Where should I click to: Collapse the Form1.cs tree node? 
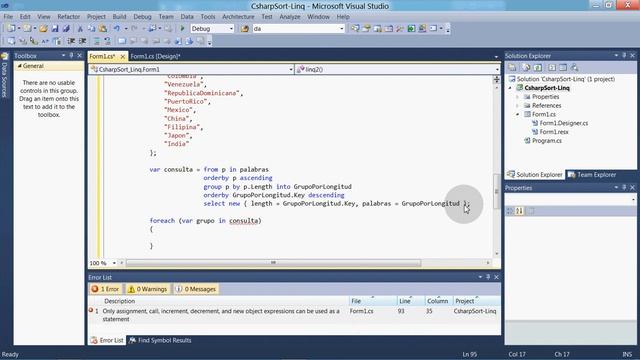(x=518, y=115)
